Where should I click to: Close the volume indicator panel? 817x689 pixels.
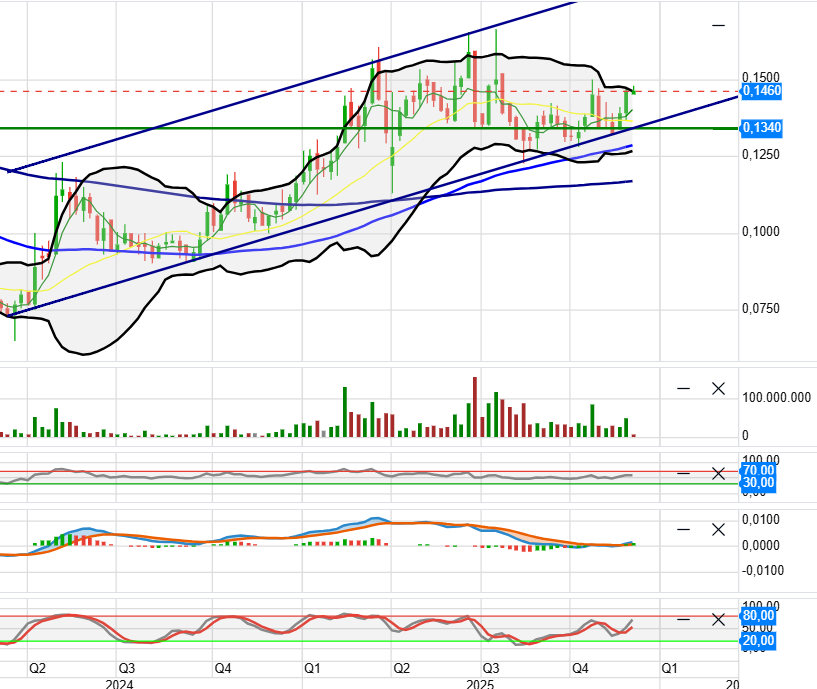pyautogui.click(x=717, y=388)
